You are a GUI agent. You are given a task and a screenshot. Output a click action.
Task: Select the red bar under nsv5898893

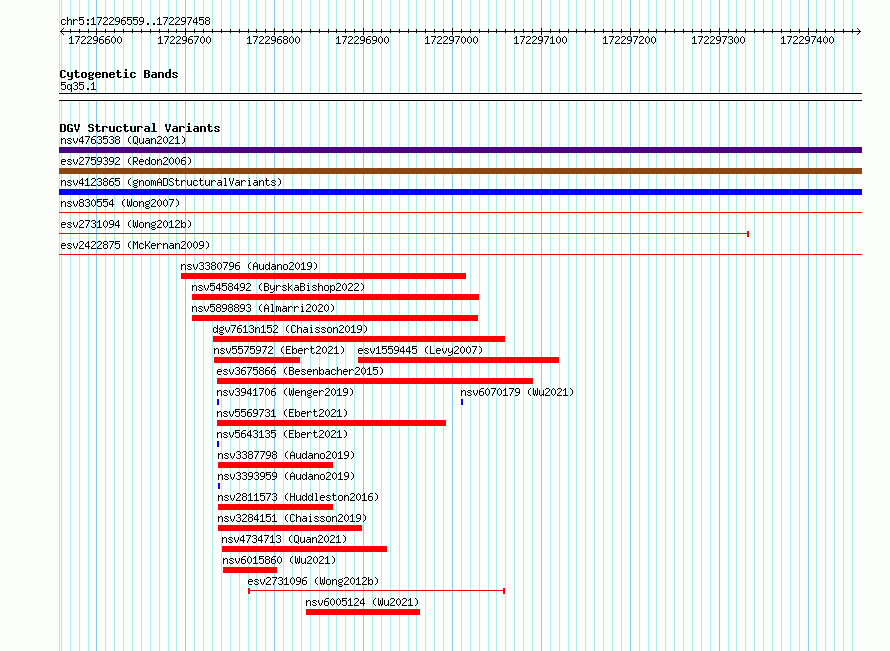click(335, 318)
